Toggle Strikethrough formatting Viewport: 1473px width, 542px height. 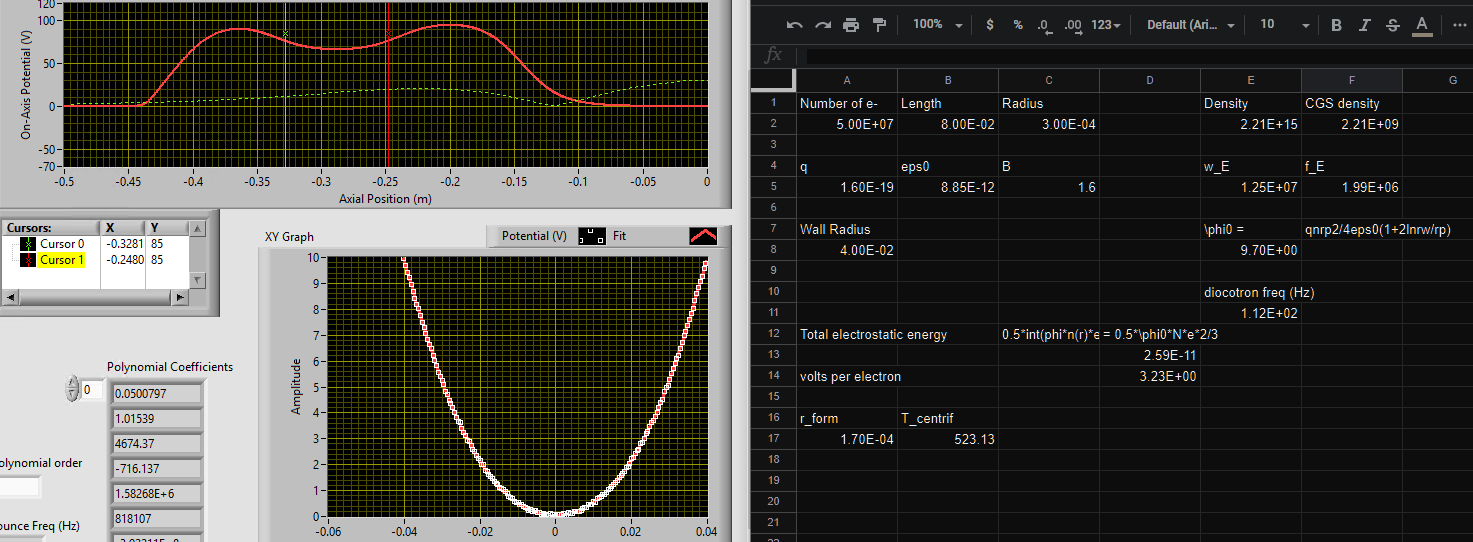pos(1392,25)
